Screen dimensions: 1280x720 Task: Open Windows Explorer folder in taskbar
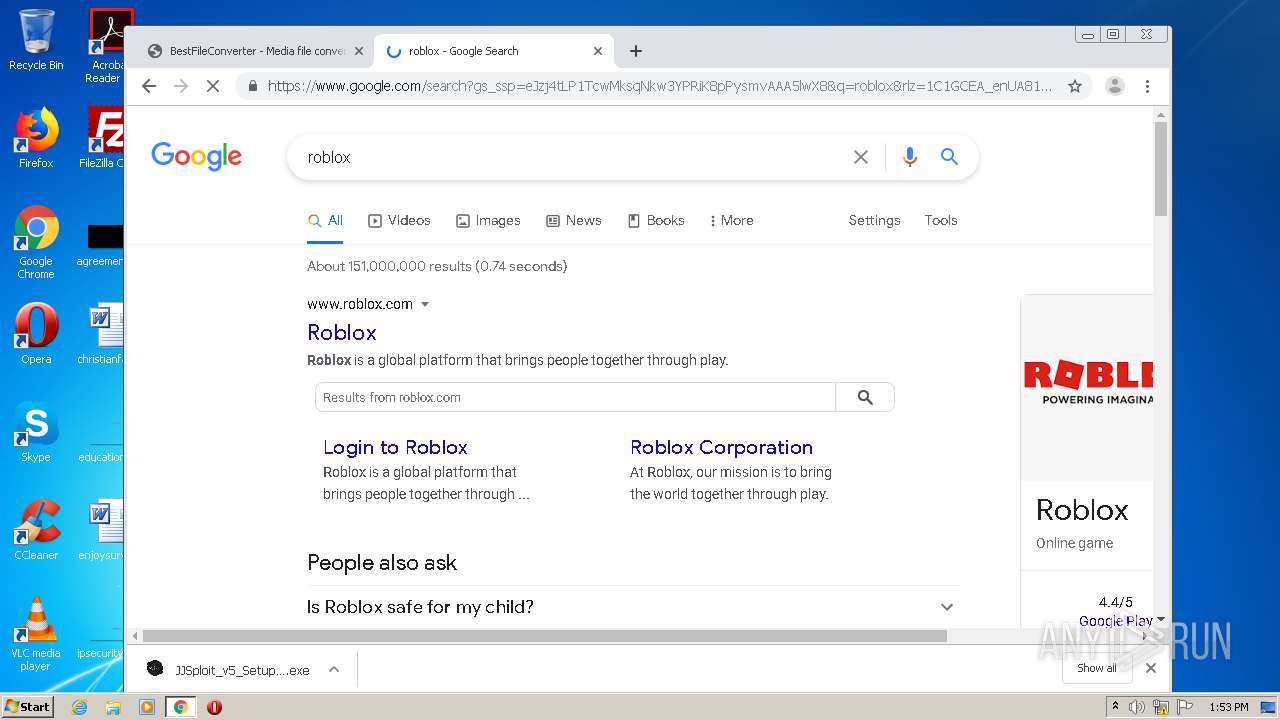tap(113, 707)
